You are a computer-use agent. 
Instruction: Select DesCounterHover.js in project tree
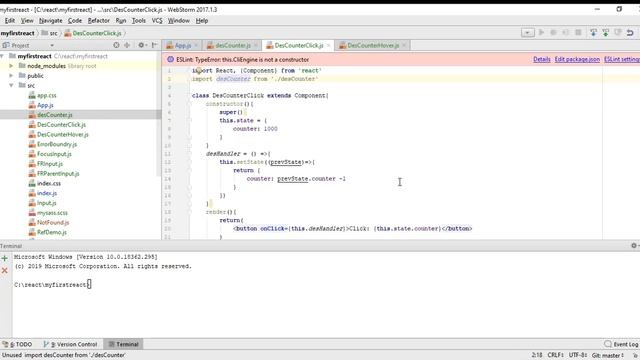62,134
